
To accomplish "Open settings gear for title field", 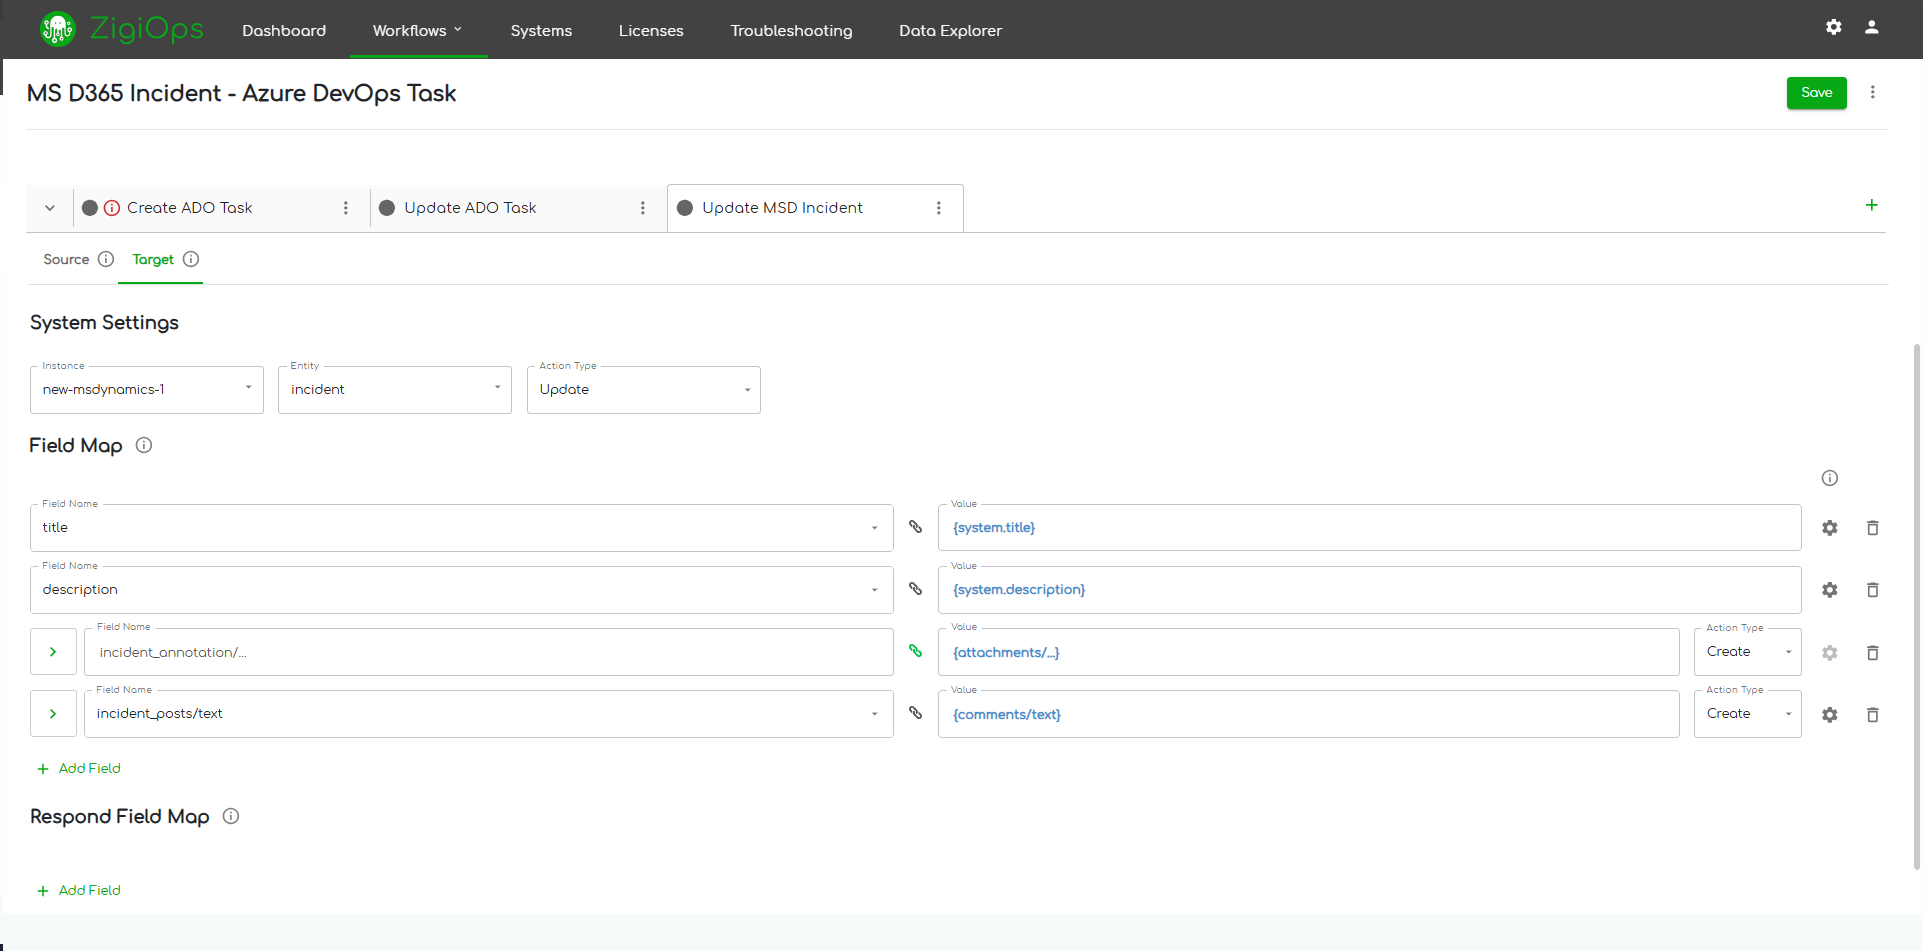I will click(1830, 528).
